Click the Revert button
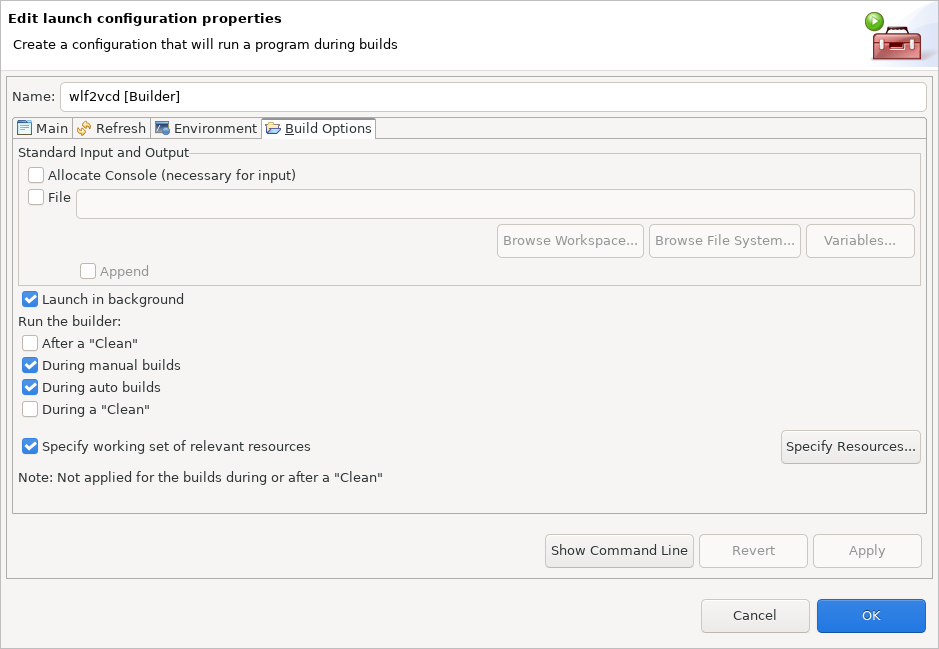This screenshot has width=939, height=649. pos(753,551)
